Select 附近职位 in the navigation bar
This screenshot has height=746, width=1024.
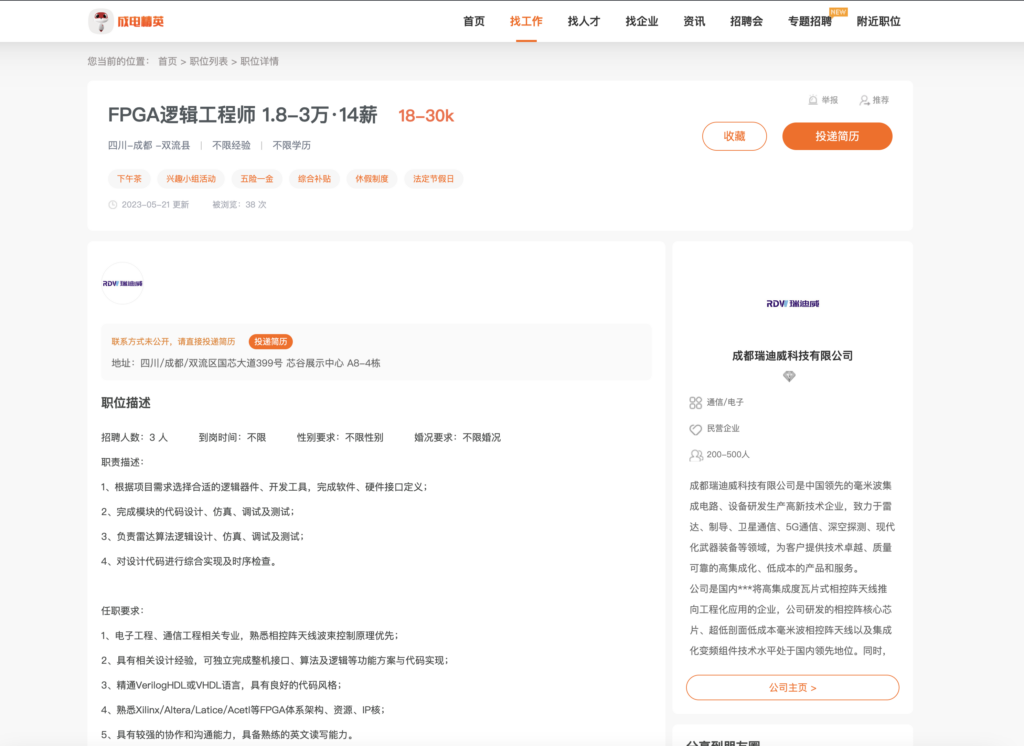(879, 21)
